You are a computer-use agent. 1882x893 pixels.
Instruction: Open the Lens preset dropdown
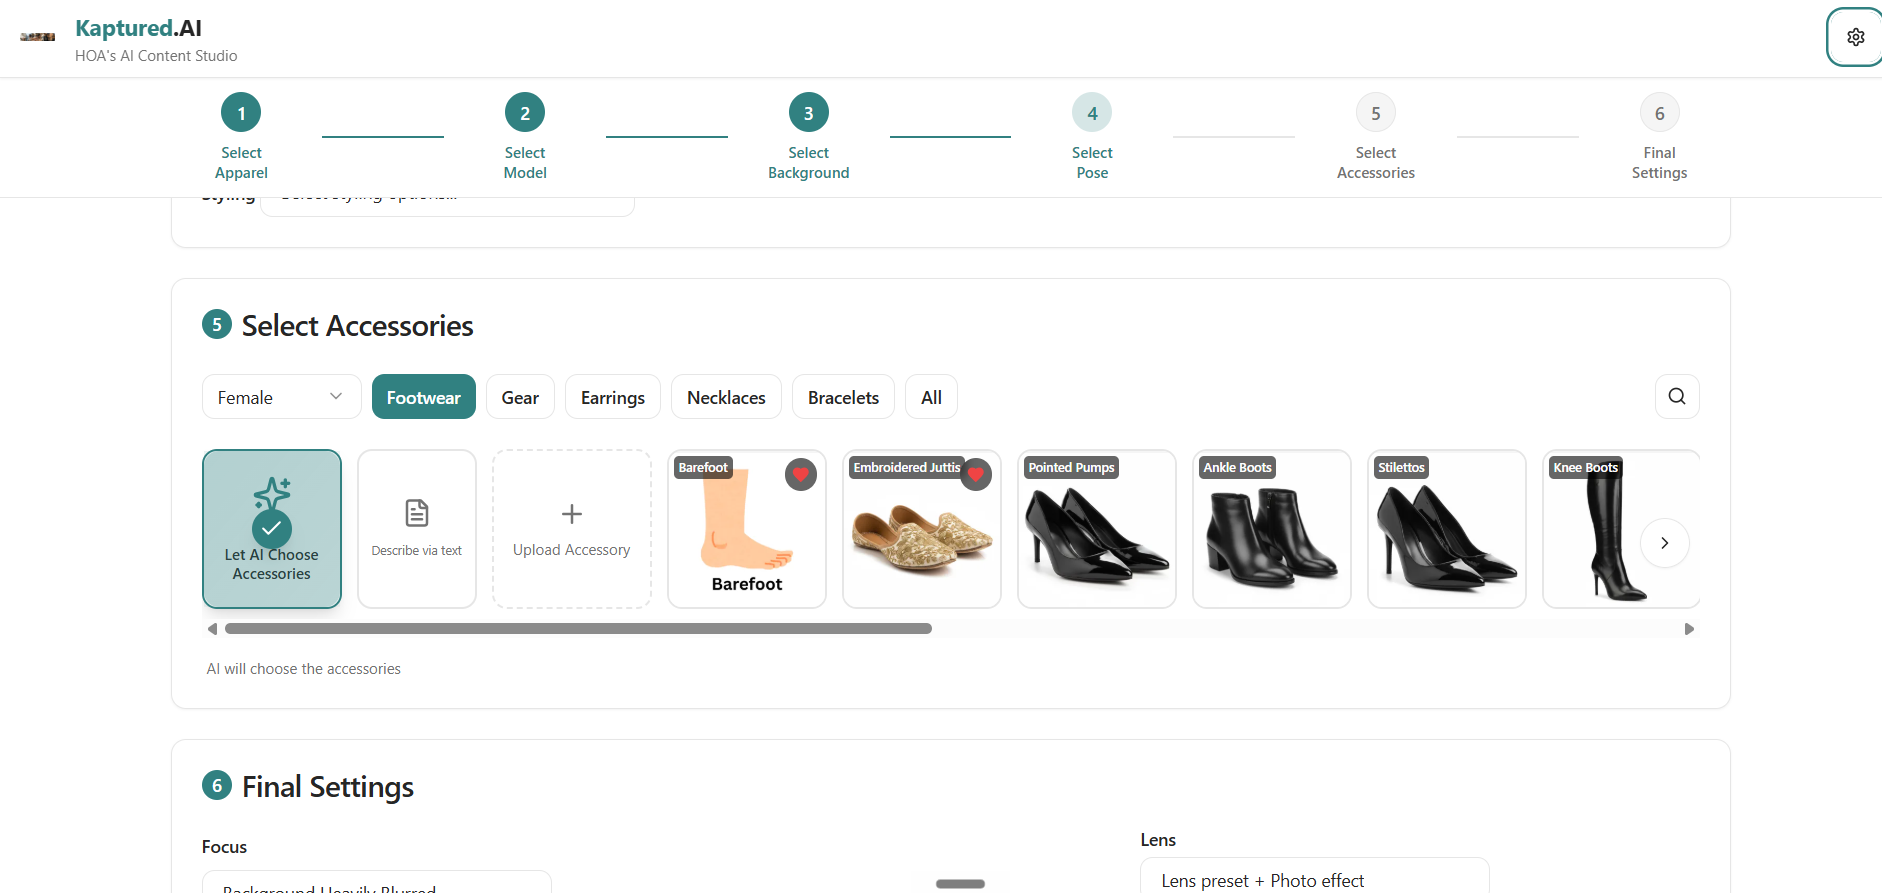[1314, 876]
